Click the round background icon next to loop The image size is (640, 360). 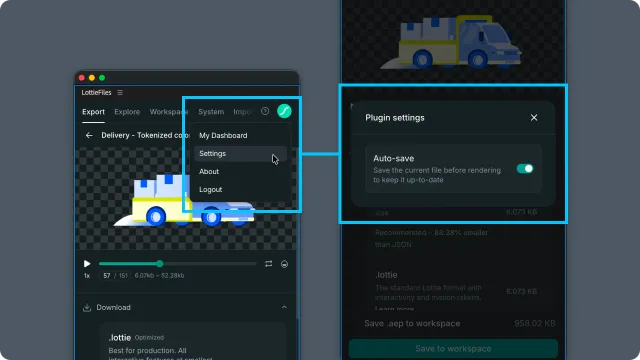point(284,264)
